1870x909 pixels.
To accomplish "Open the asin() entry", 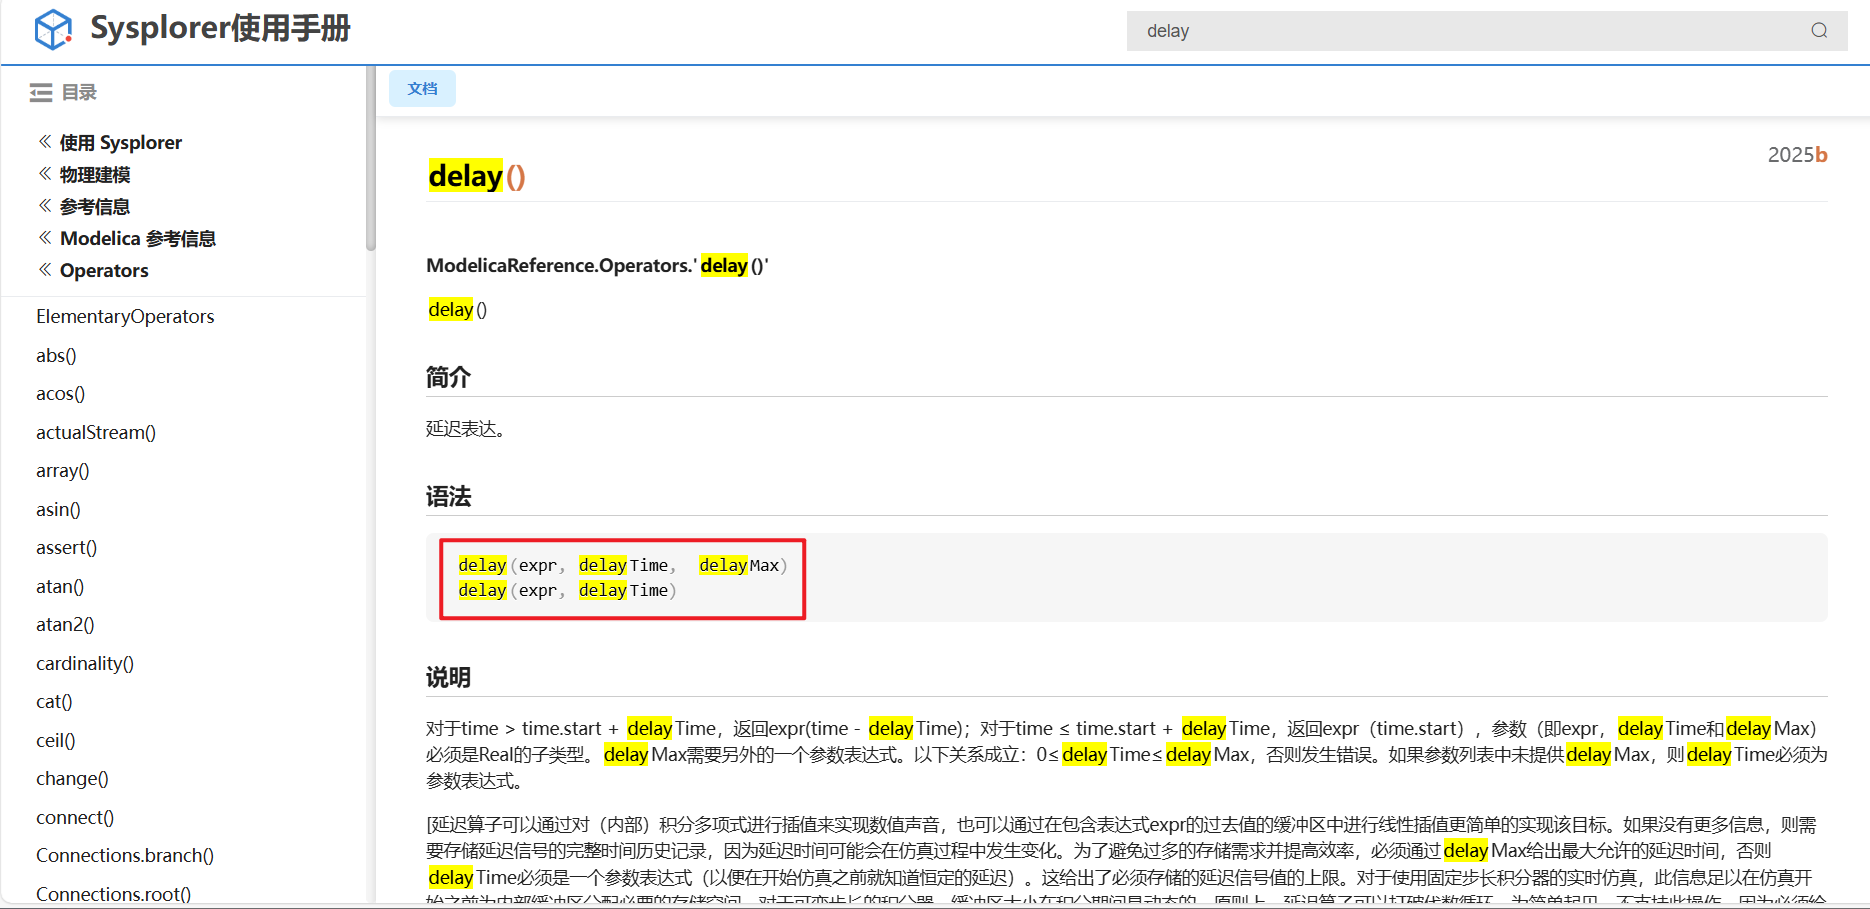I will tap(58, 509).
